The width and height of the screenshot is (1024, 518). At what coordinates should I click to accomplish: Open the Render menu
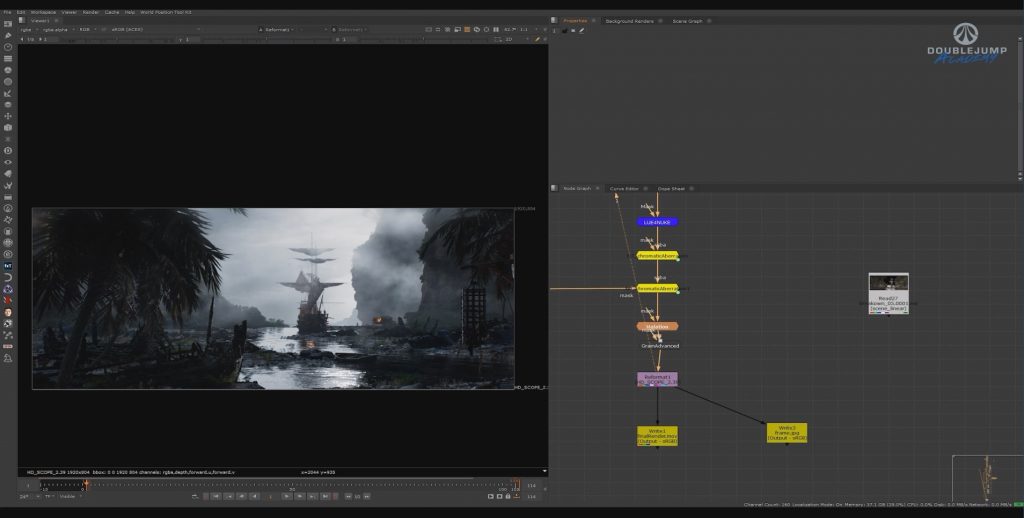click(91, 12)
